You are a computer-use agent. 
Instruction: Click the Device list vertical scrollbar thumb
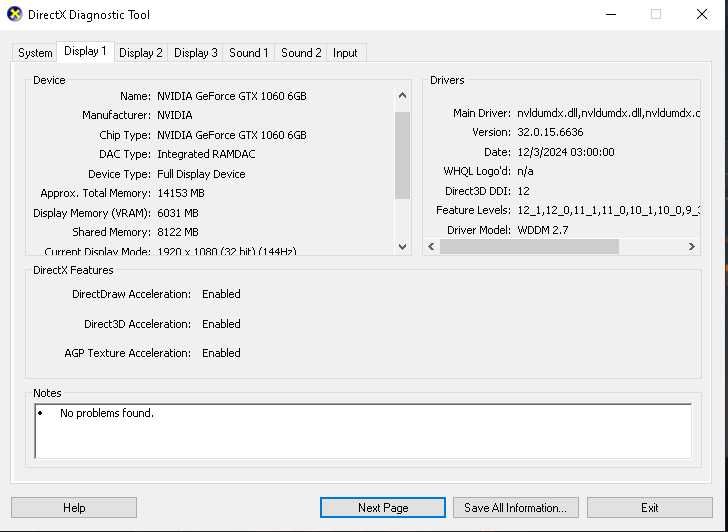403,155
